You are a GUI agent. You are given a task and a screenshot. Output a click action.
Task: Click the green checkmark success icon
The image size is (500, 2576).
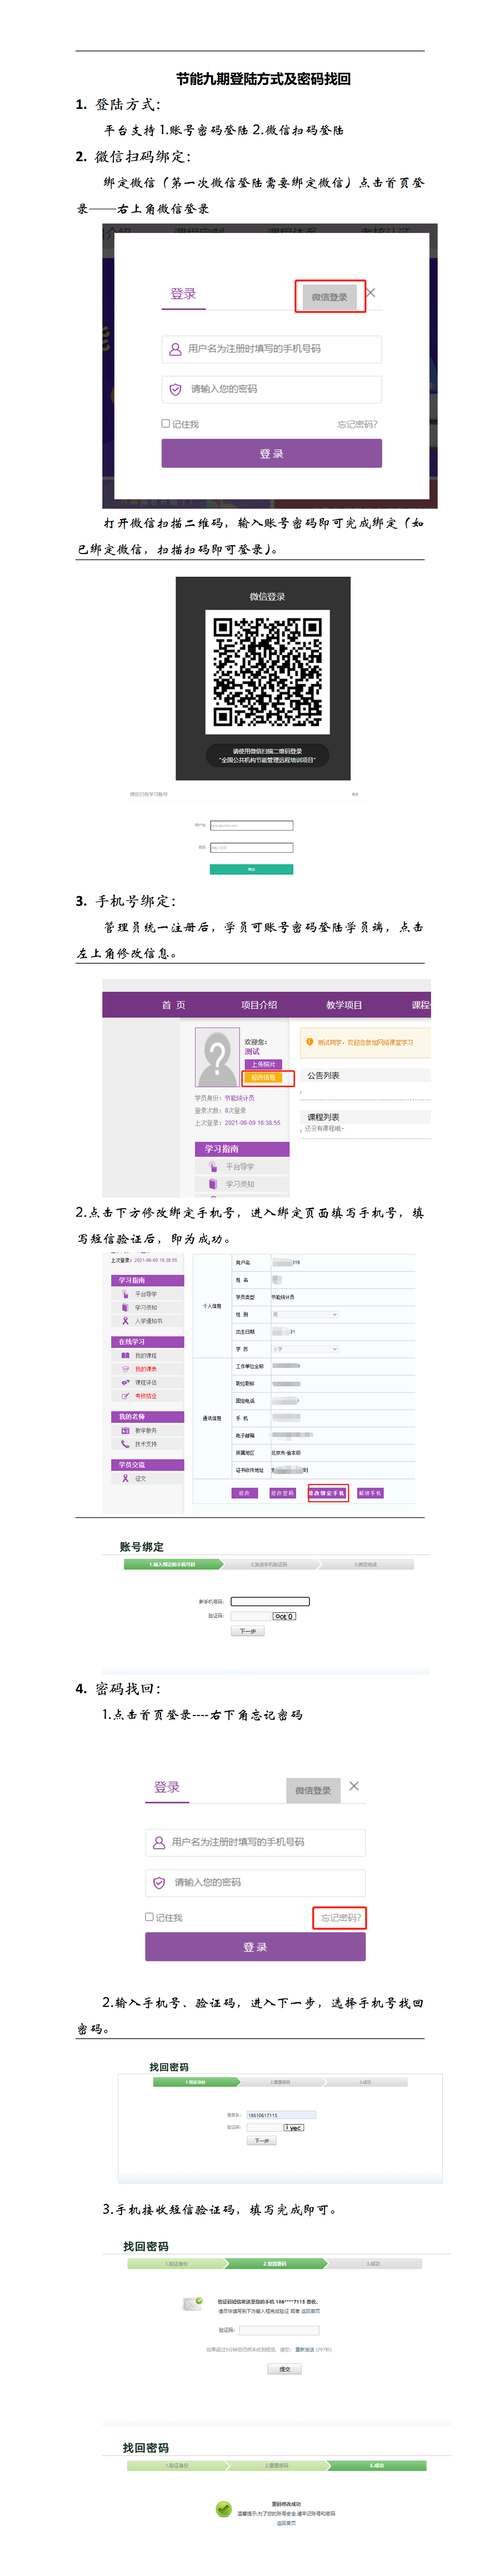tap(224, 2508)
